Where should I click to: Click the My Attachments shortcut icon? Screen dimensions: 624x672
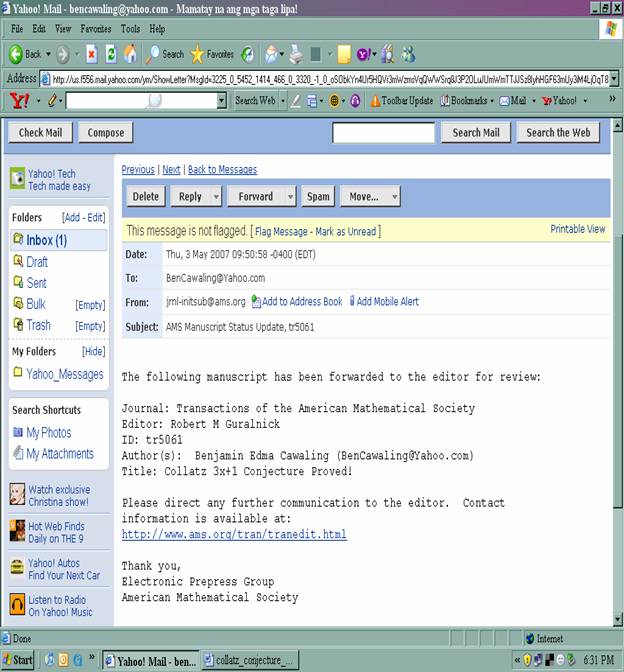[18, 454]
